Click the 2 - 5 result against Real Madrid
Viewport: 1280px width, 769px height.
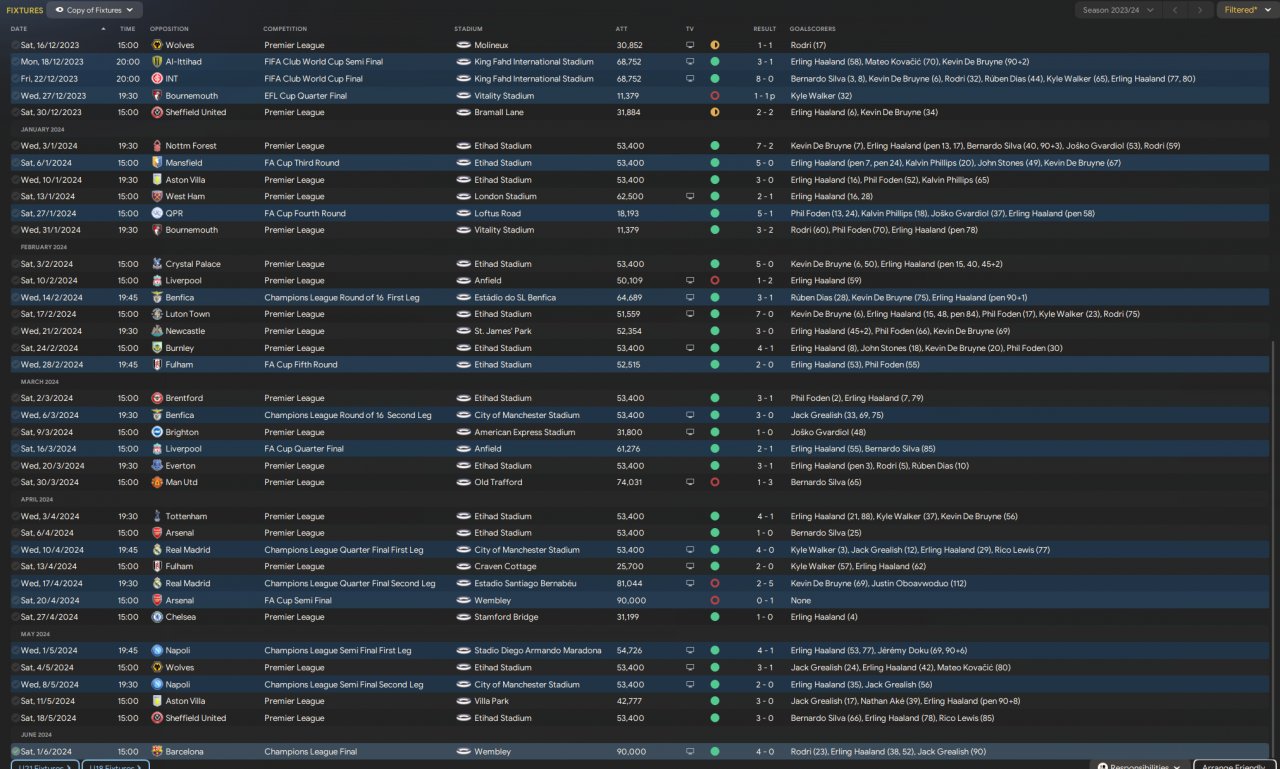(x=764, y=583)
